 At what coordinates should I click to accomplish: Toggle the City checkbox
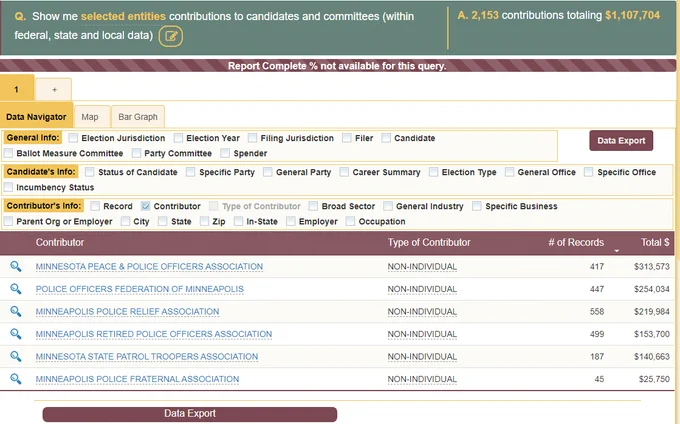tap(125, 222)
